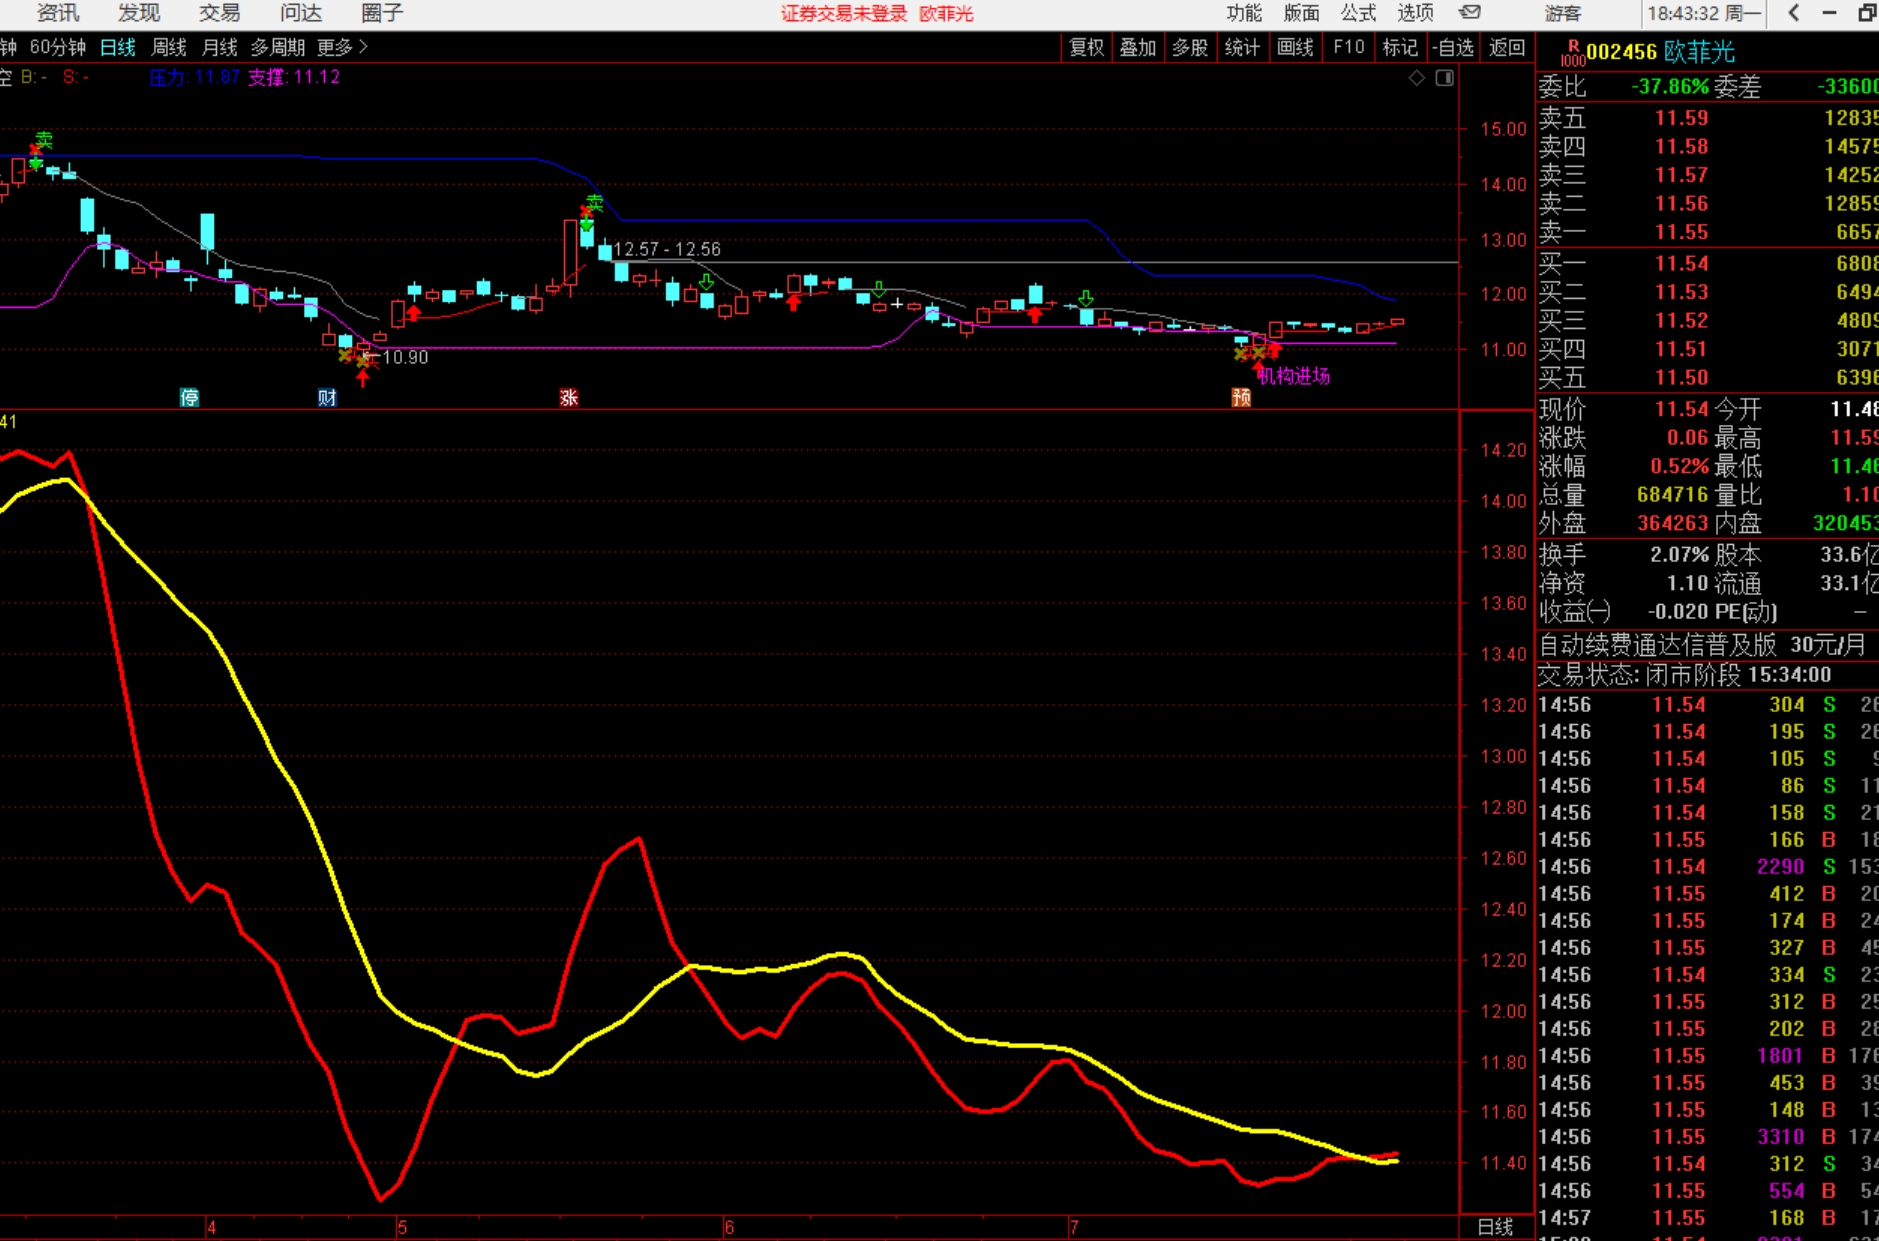Click the R 1000 badge beside the stock code
Viewport: 1879px width, 1241px height.
coord(1573,53)
